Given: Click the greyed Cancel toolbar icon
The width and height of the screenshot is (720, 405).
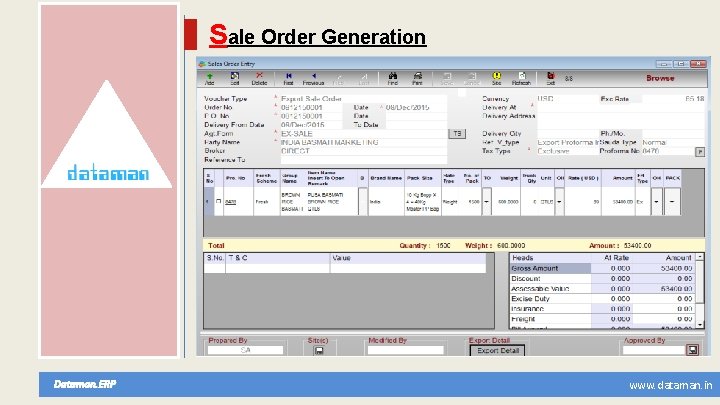Looking at the screenshot, I should tap(472, 79).
